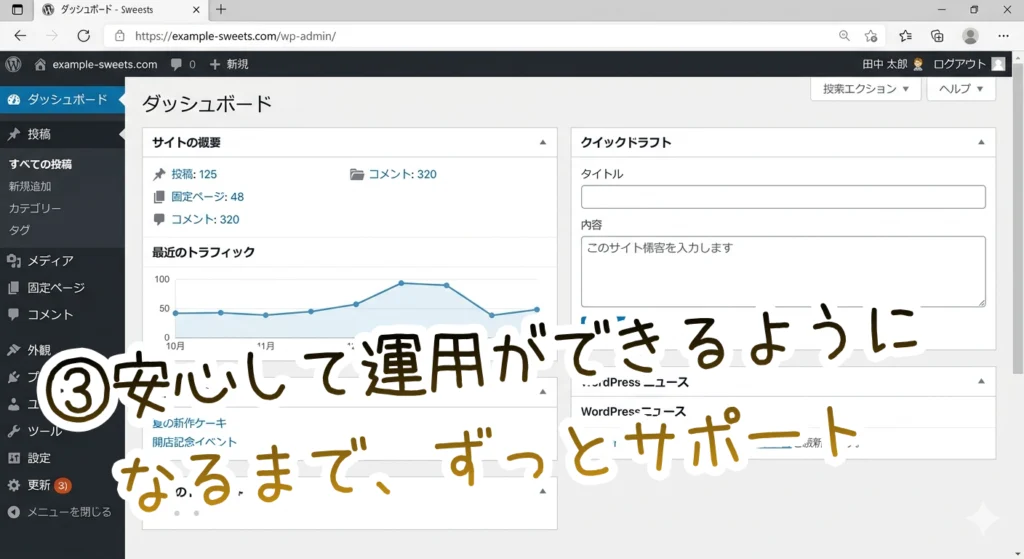Open 夏の新作ケーキ post link
Viewport: 1024px width, 559px height.
point(189,423)
